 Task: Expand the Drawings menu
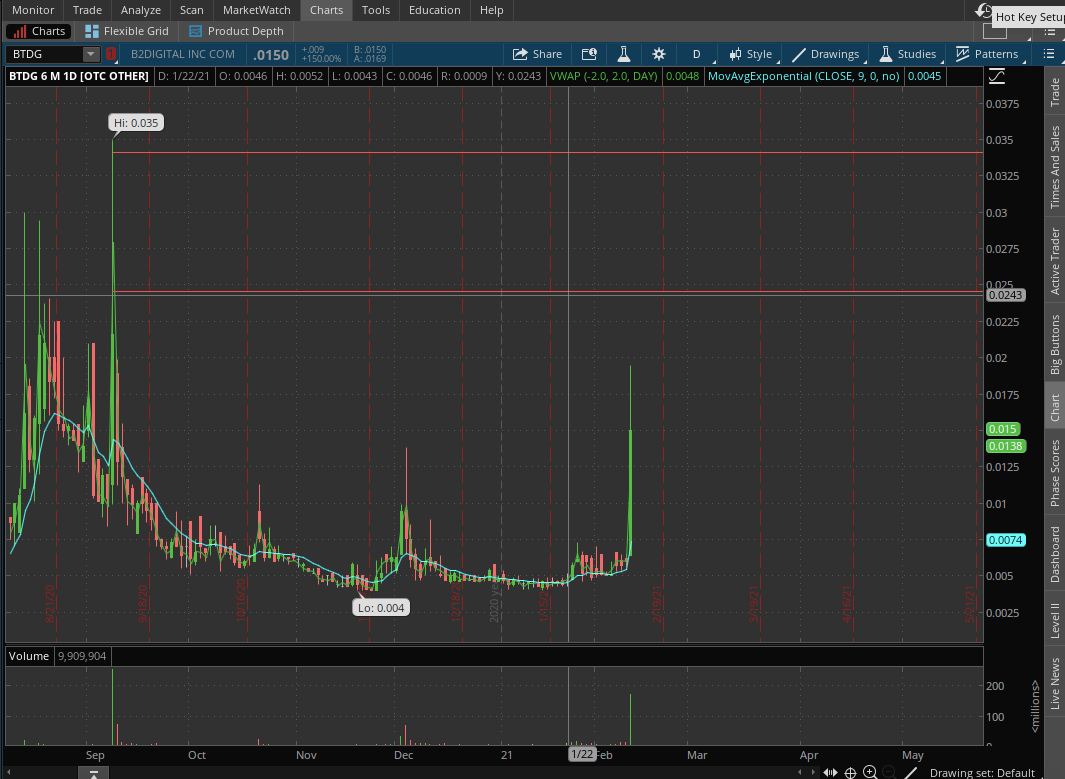pos(825,54)
